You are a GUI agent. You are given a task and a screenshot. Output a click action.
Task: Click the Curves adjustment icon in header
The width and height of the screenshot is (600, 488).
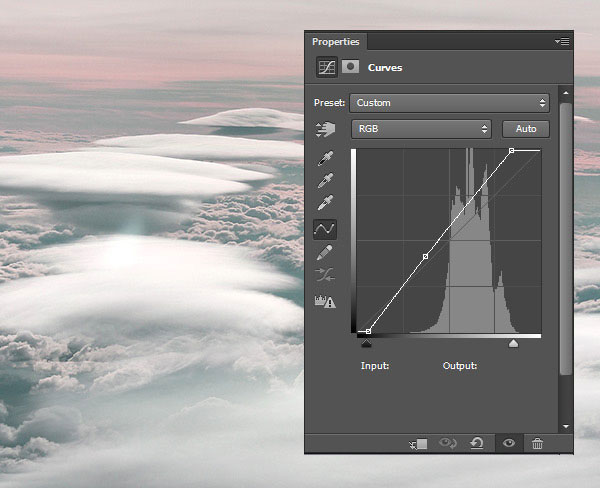coord(326,68)
